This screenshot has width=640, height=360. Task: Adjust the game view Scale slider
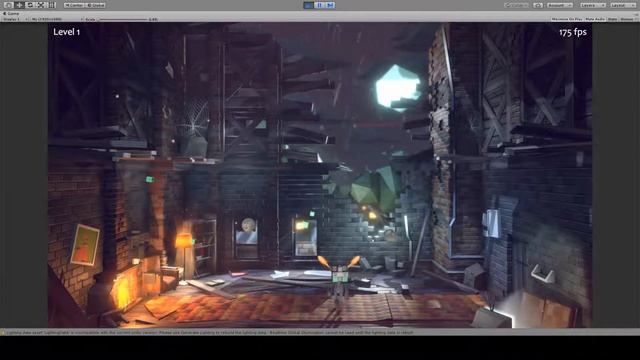[122, 19]
